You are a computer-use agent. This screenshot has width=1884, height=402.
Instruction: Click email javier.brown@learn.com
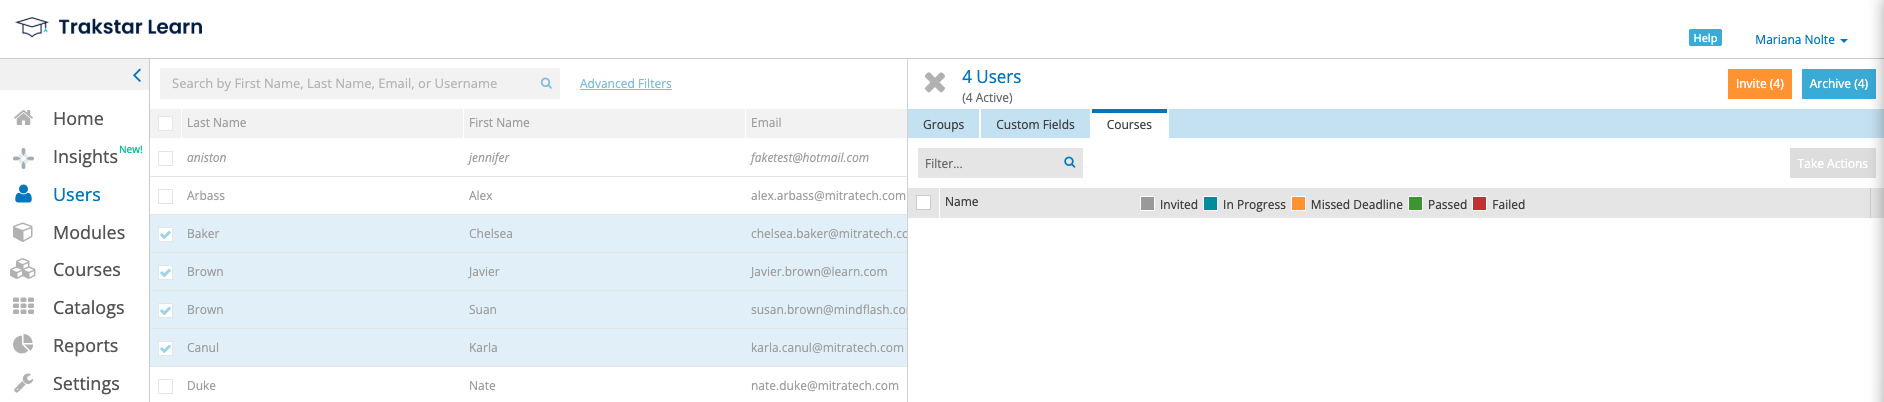[x=819, y=272]
